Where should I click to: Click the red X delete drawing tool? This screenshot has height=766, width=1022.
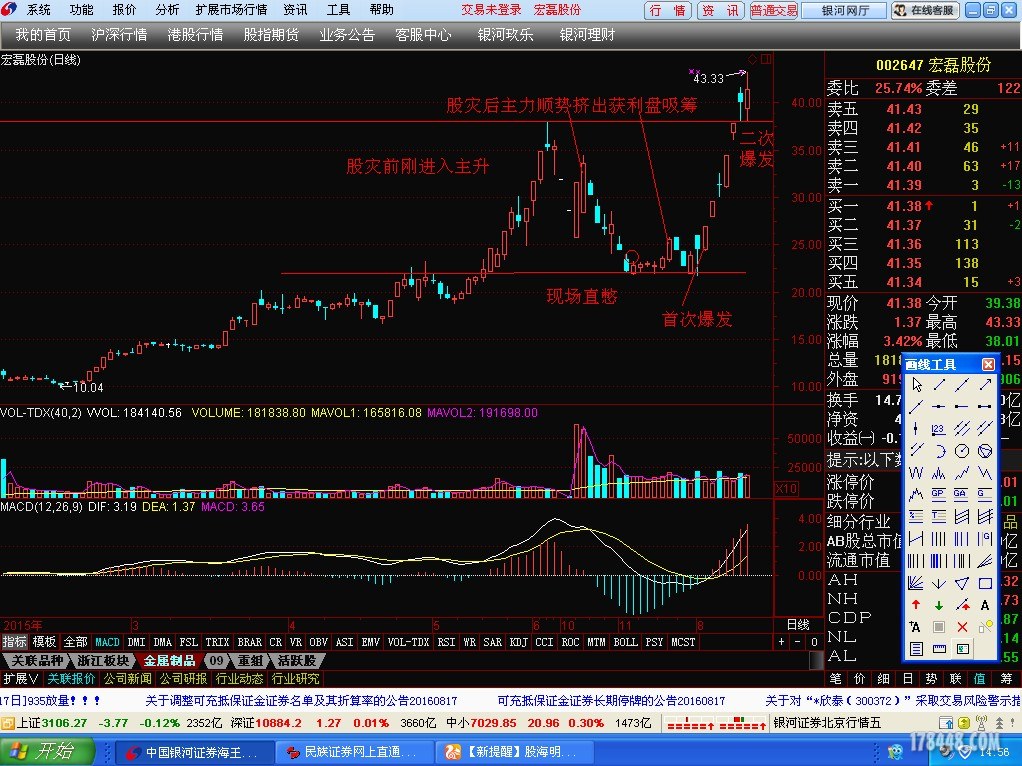tap(962, 626)
